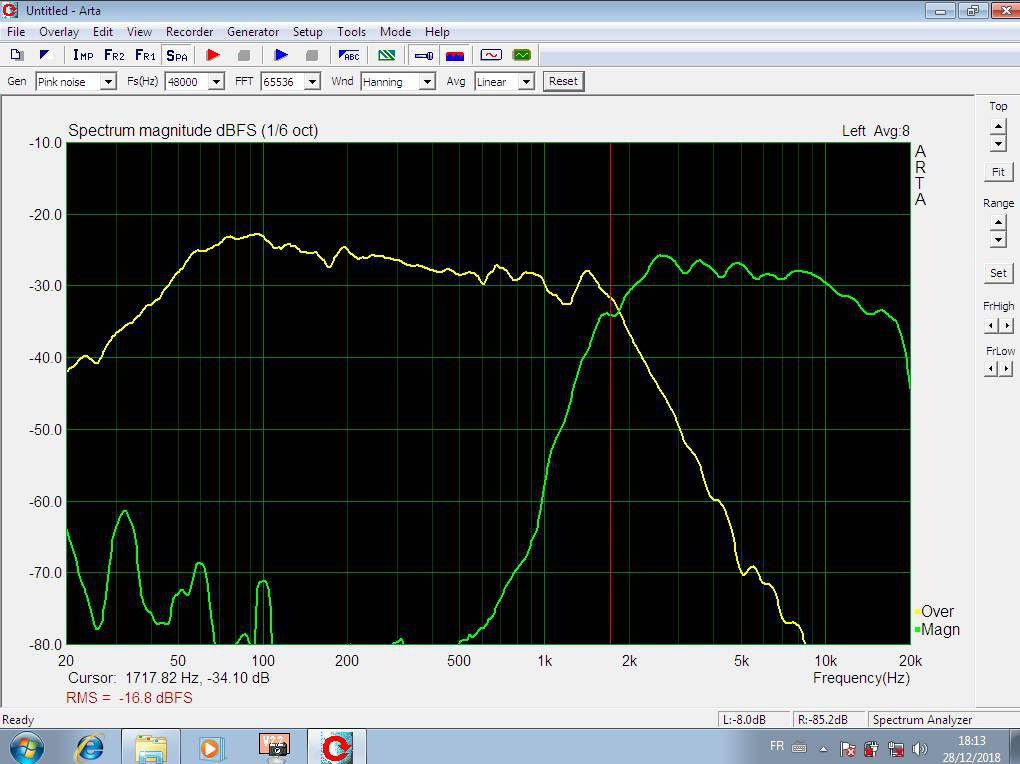Screen dimensions: 1020x764
Task: Expand the FFT 65536 size dropdown
Action: 313,82
